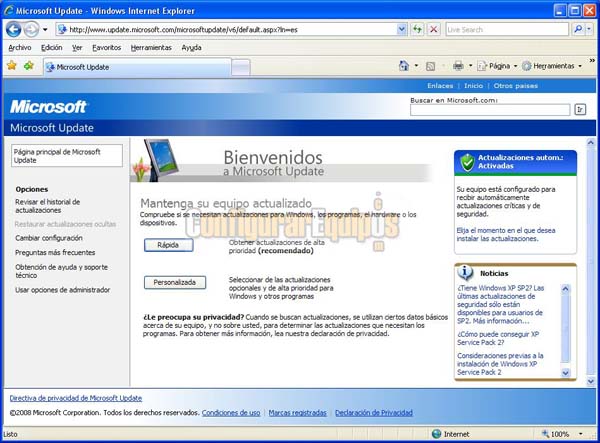Click the address bar URL field

click(227, 29)
